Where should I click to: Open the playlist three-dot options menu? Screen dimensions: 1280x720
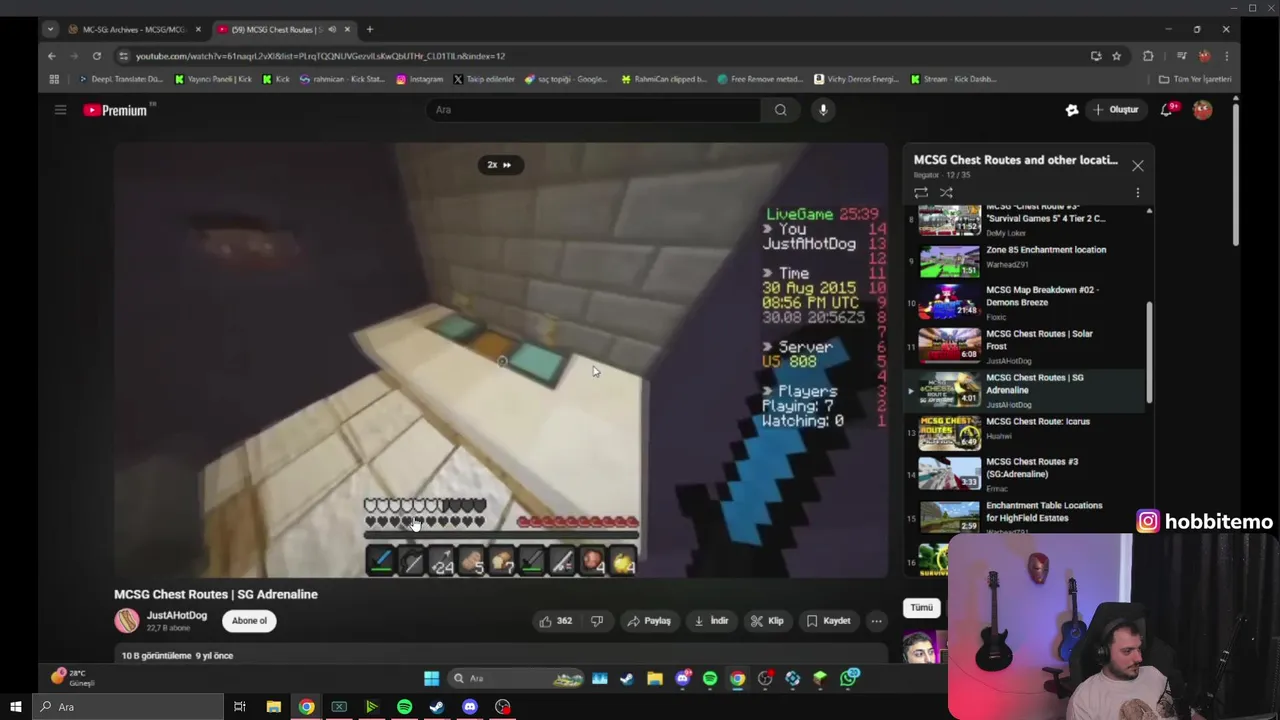pyautogui.click(x=1137, y=192)
